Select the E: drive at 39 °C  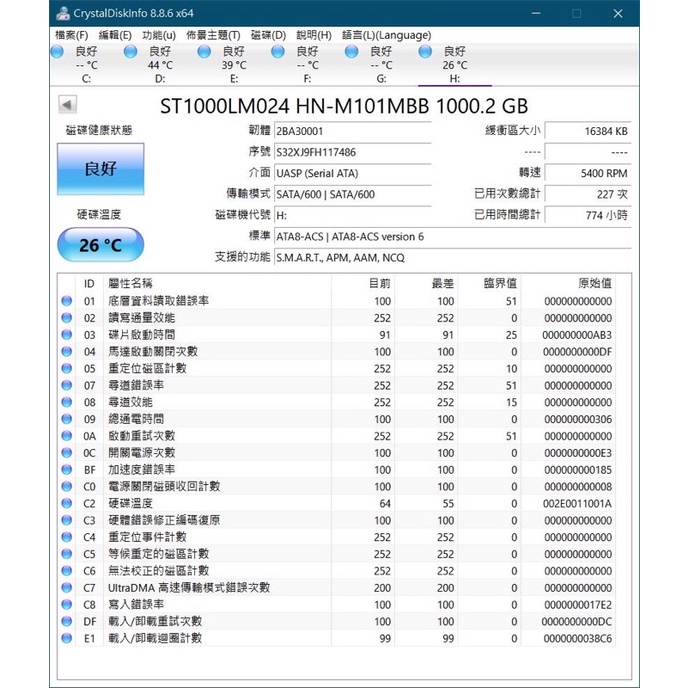pos(233,64)
